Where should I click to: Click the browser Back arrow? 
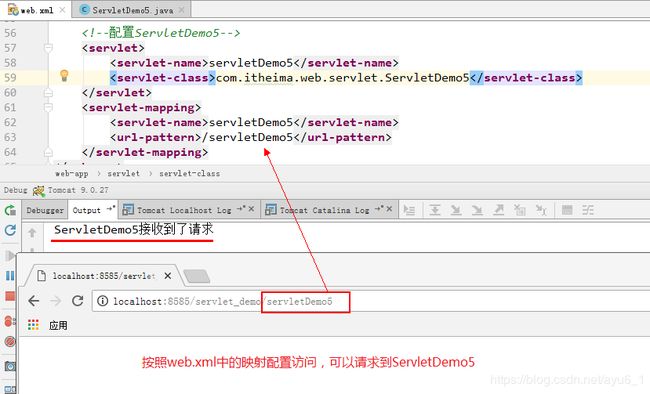34,301
